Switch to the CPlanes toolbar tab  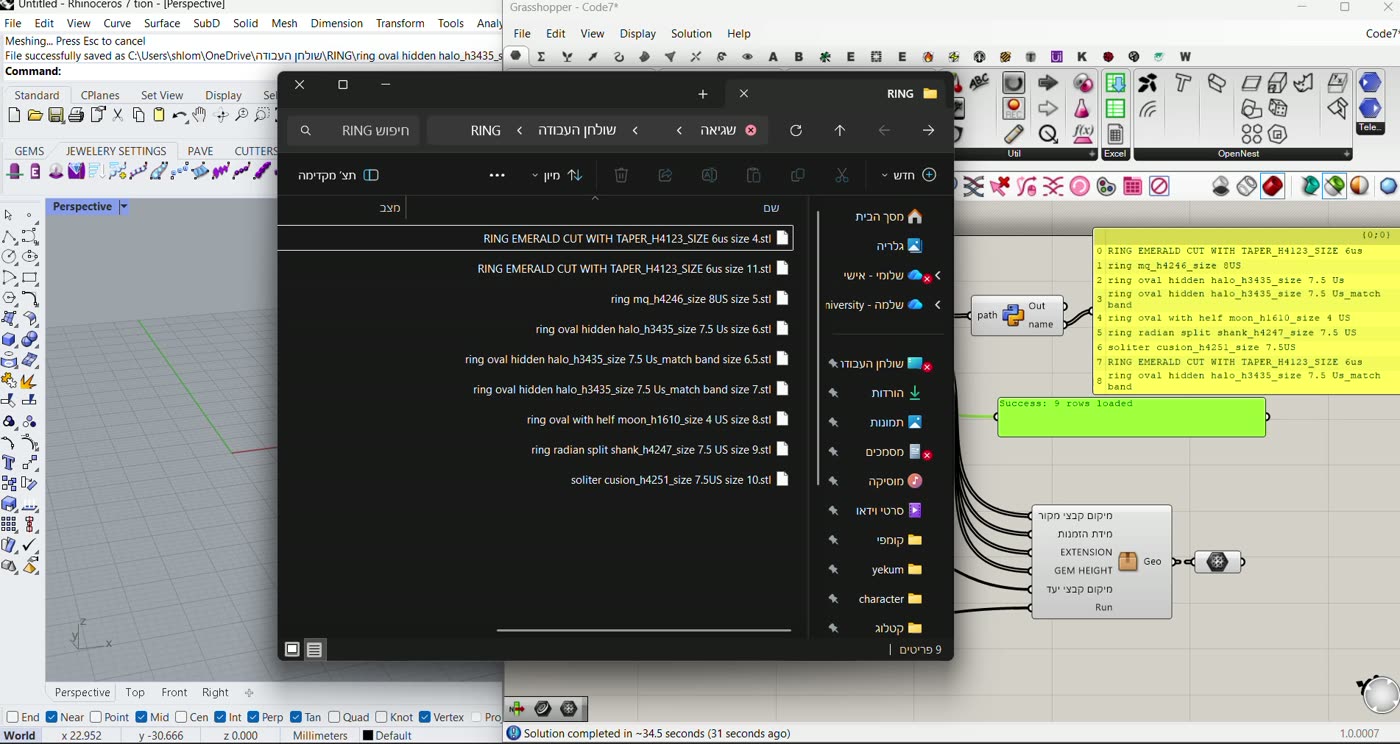click(100, 95)
